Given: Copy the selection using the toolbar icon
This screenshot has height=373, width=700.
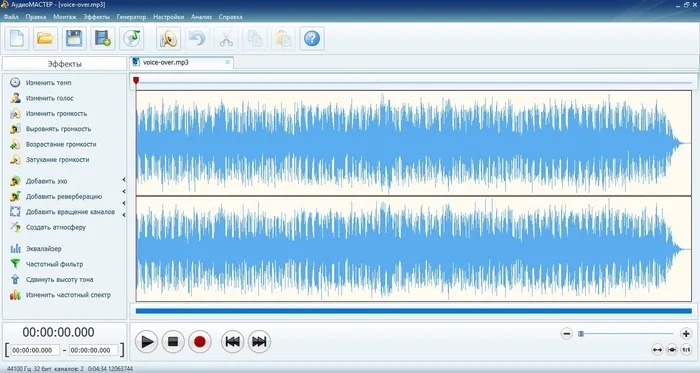Looking at the screenshot, I should click(254, 38).
